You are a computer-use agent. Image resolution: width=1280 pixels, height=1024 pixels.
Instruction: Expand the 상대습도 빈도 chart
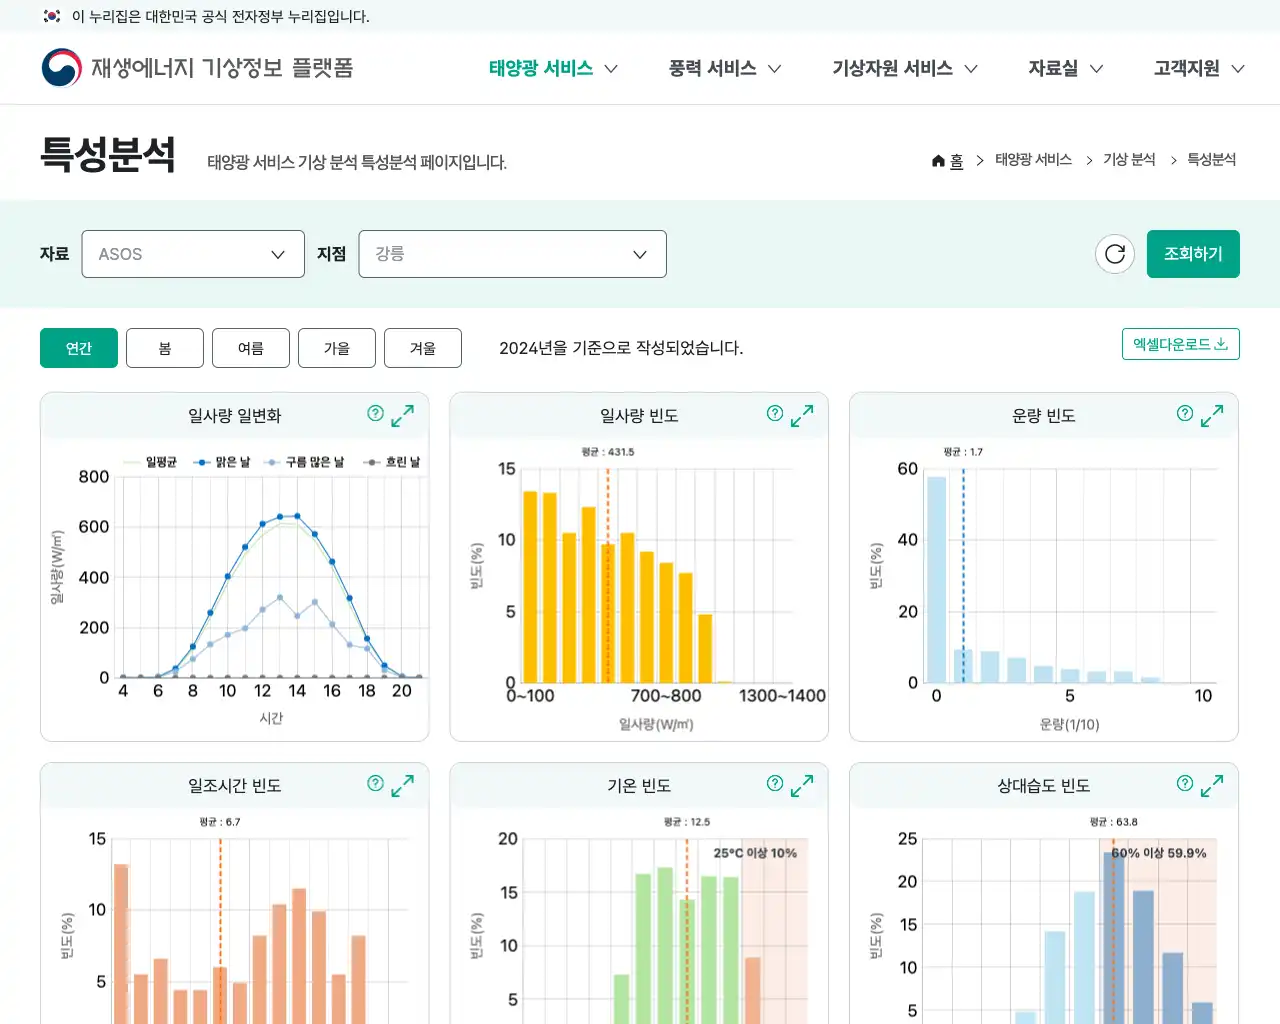1212,786
